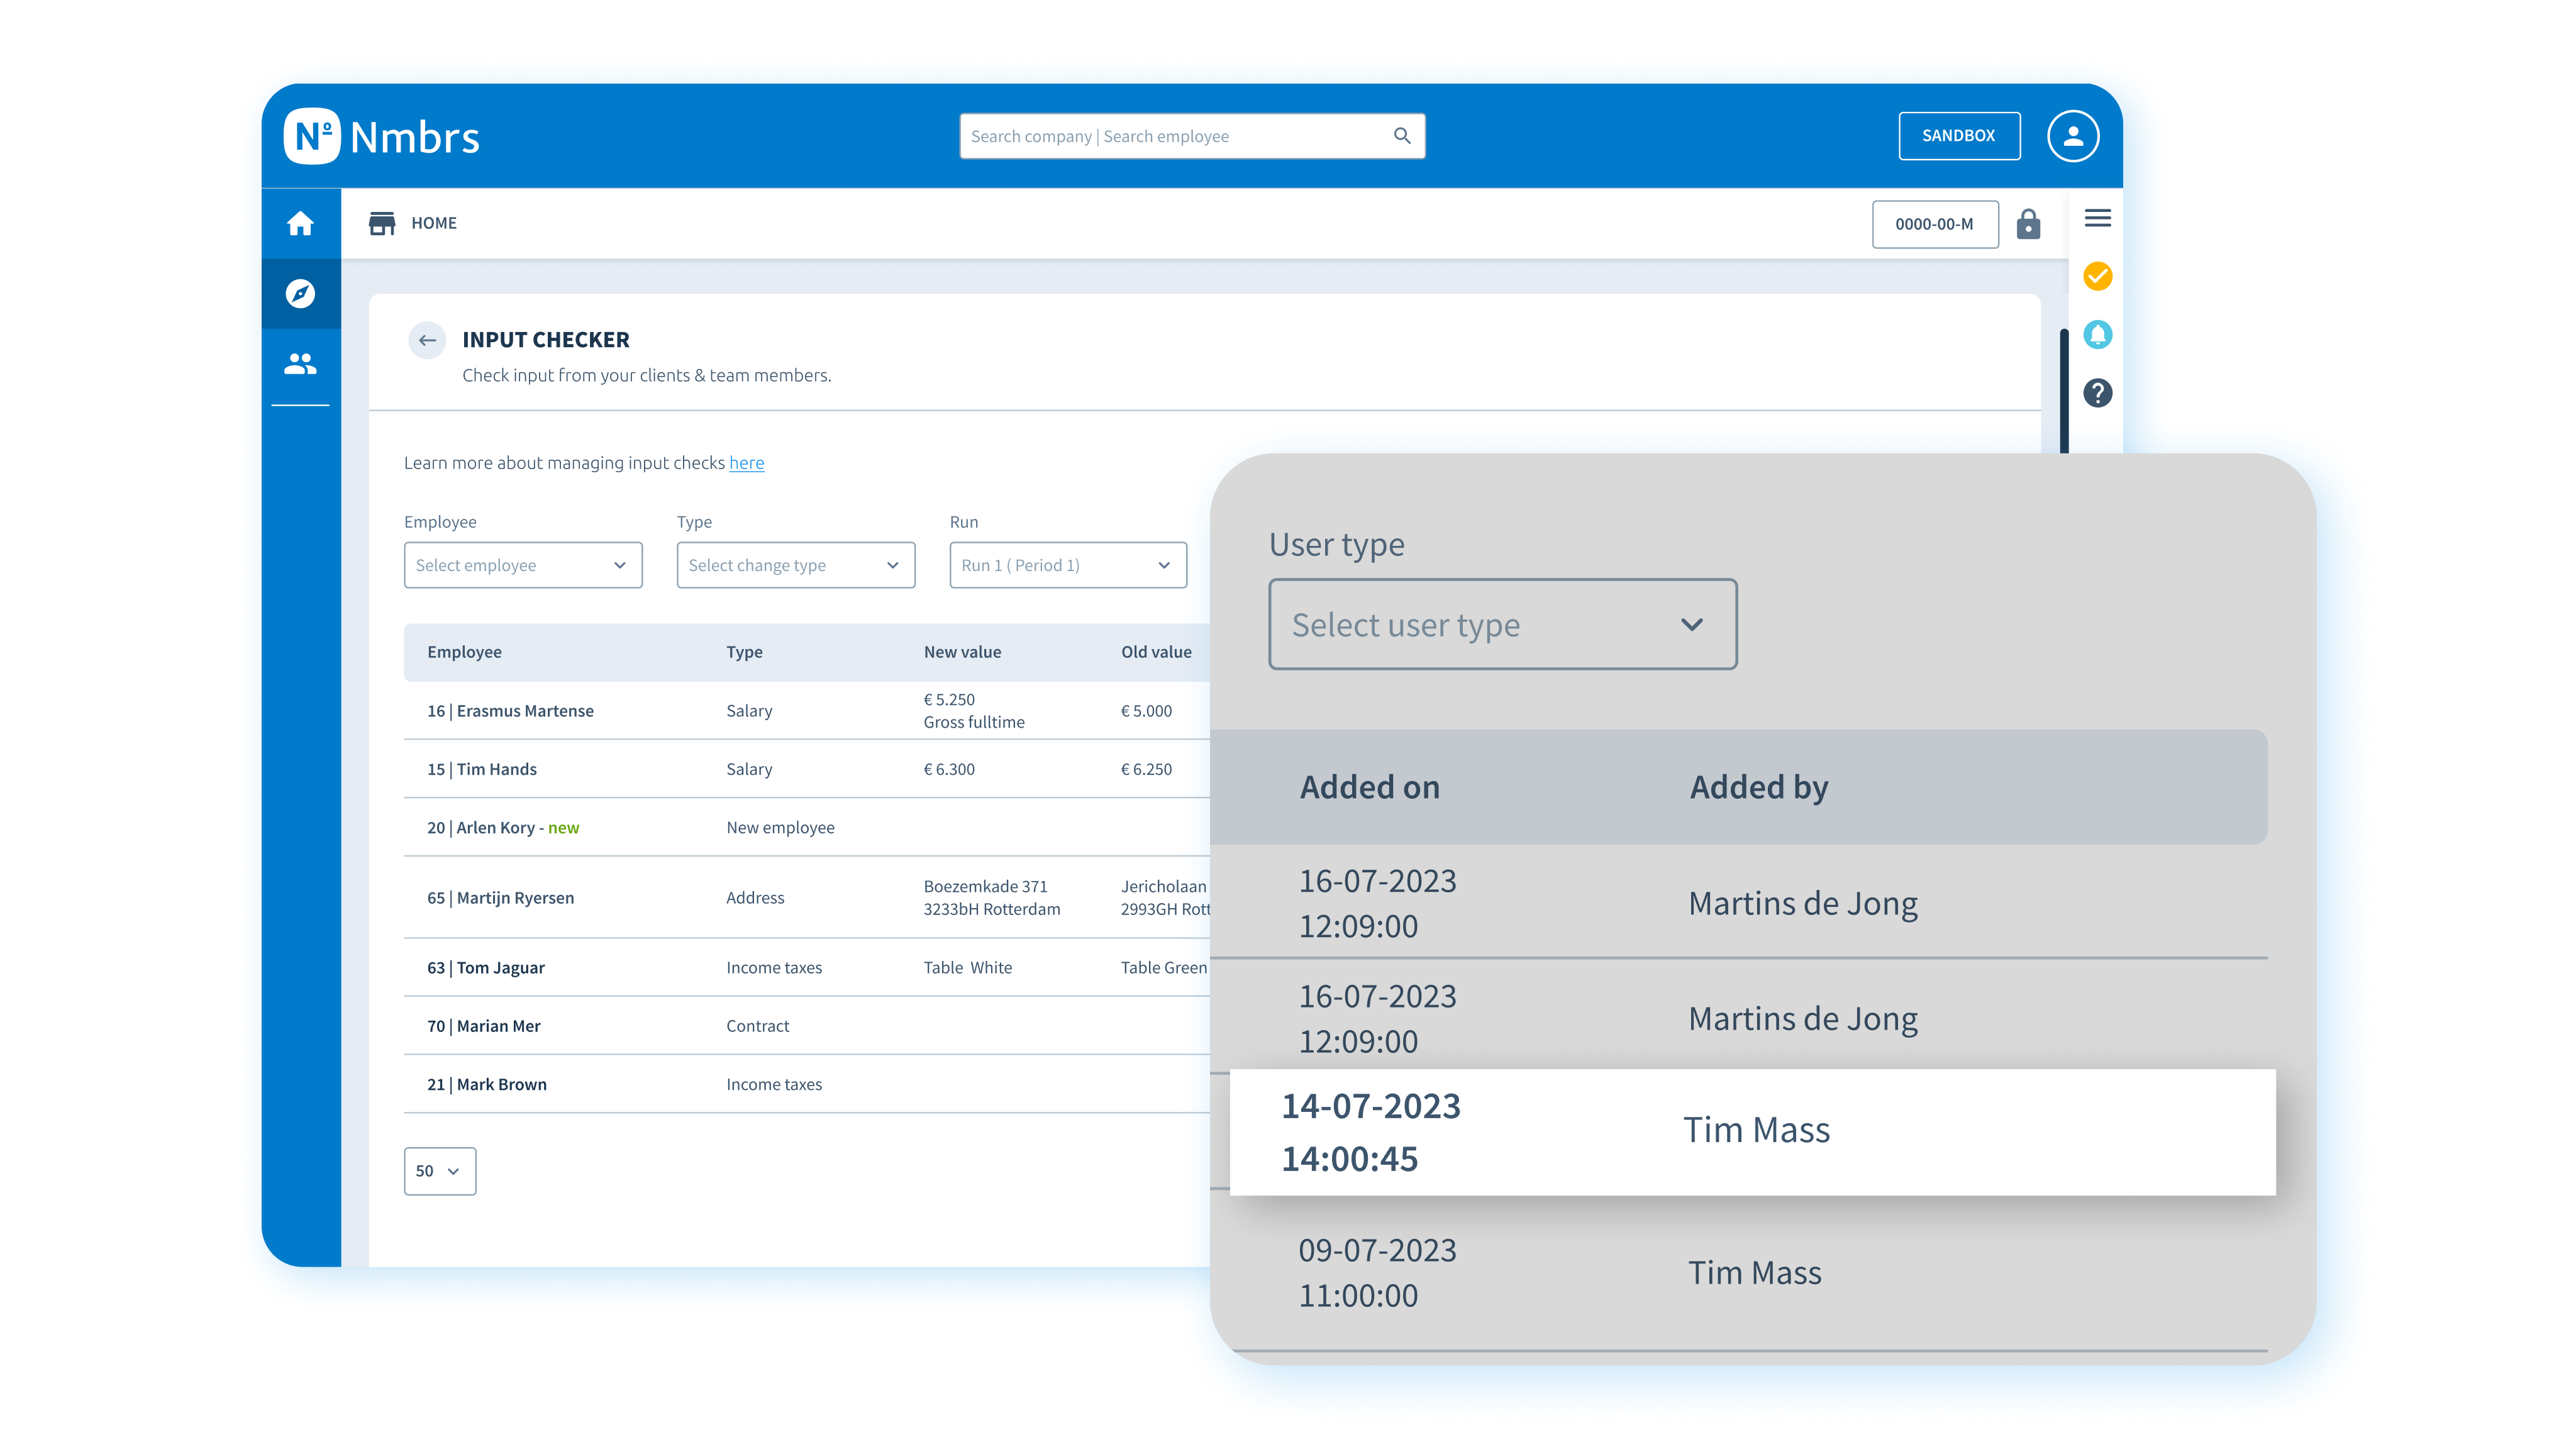
Task: Sort by the Added on column header
Action: pos(1370,787)
